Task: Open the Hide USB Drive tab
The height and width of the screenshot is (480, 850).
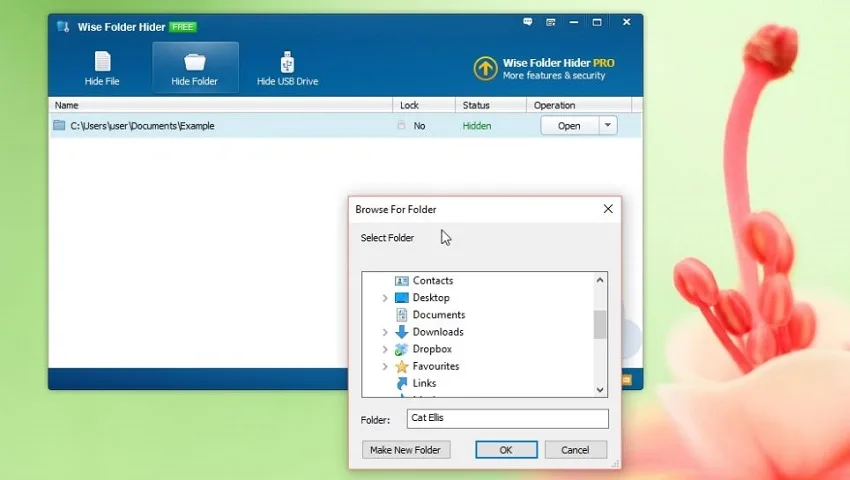Action: point(287,68)
